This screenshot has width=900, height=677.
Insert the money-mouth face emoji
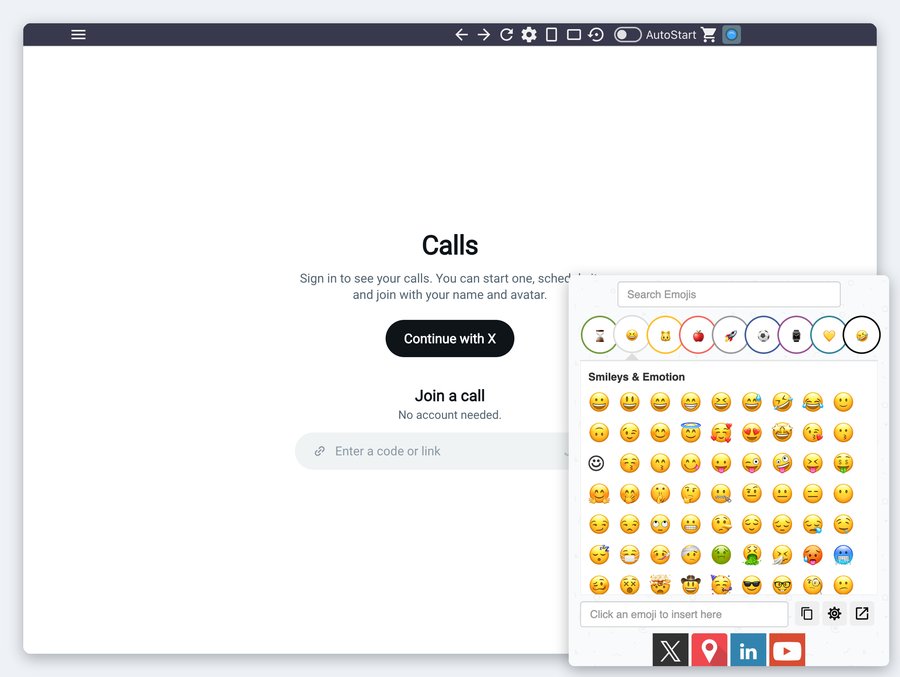(x=843, y=463)
